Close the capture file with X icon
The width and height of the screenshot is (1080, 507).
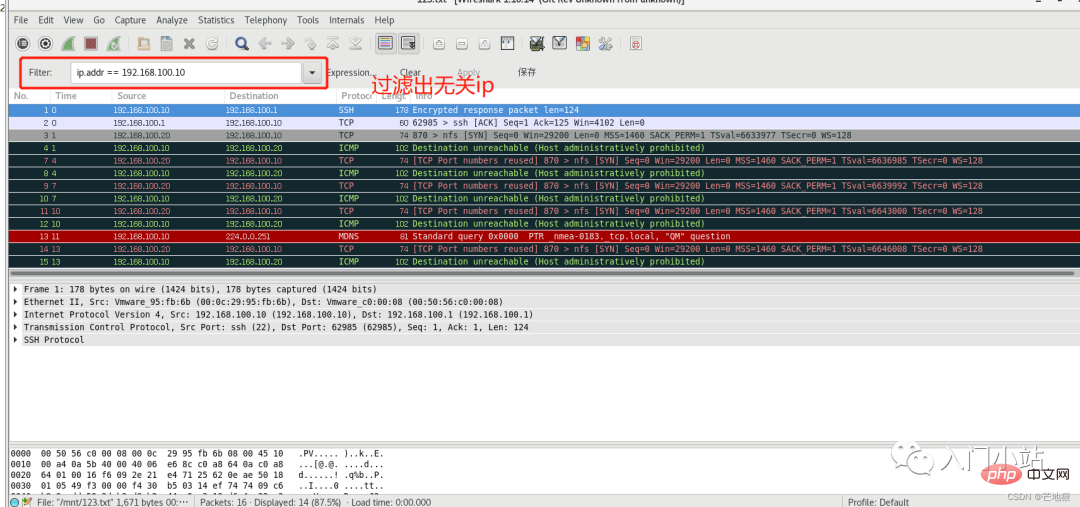coord(189,44)
